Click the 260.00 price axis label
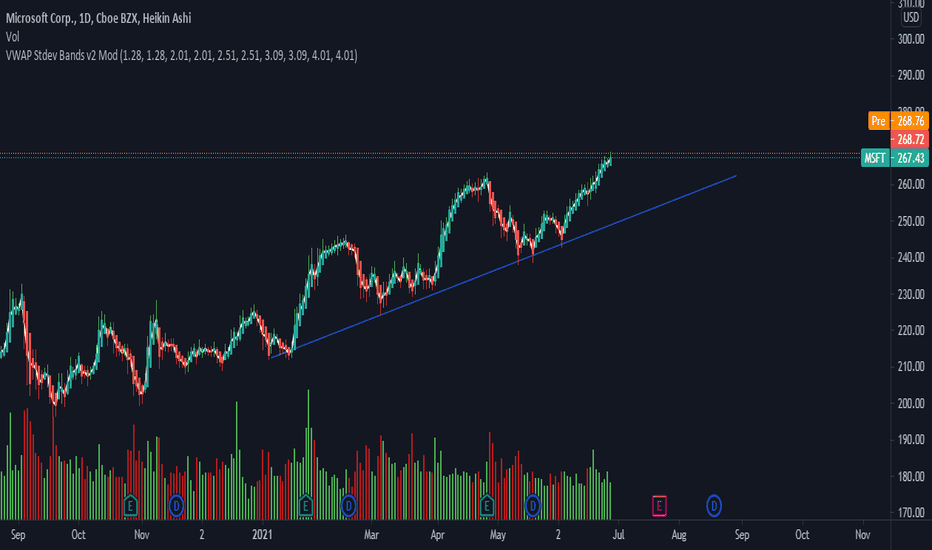This screenshot has width=932, height=550. [x=911, y=185]
